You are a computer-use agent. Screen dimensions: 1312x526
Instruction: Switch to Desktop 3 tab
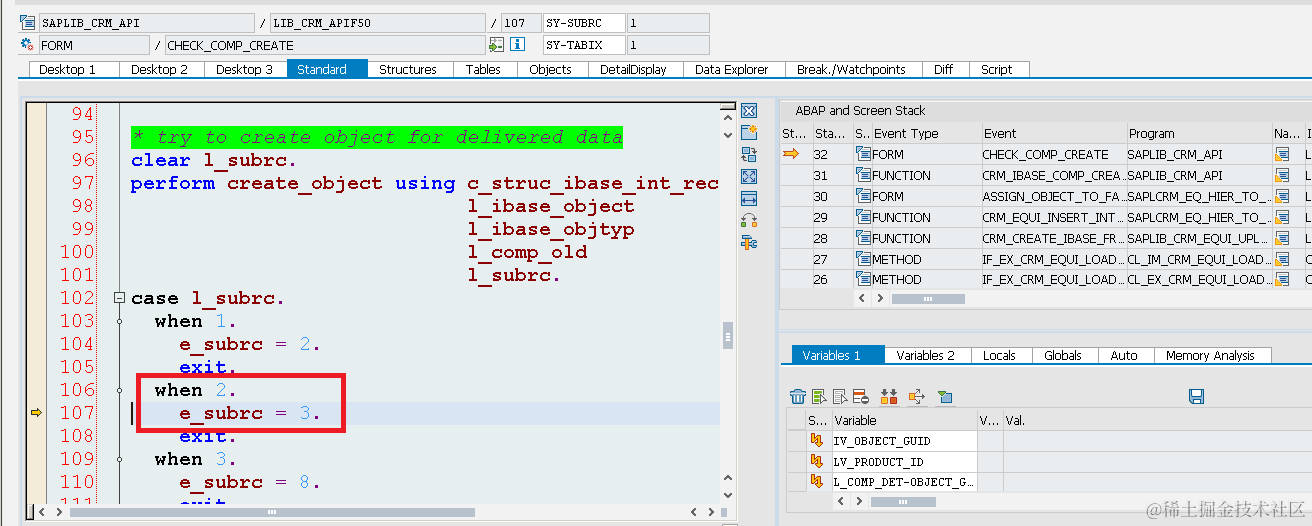[245, 69]
